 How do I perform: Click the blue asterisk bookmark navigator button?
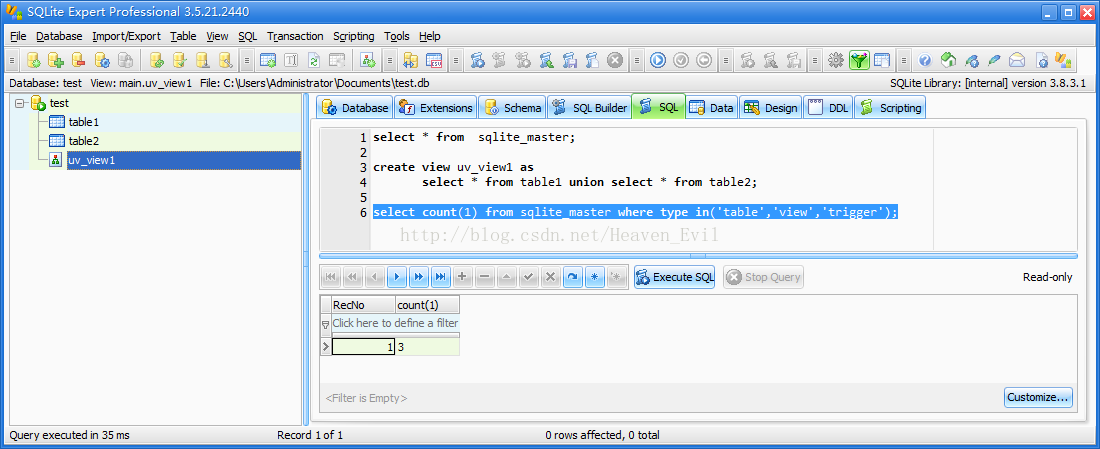tap(594, 277)
